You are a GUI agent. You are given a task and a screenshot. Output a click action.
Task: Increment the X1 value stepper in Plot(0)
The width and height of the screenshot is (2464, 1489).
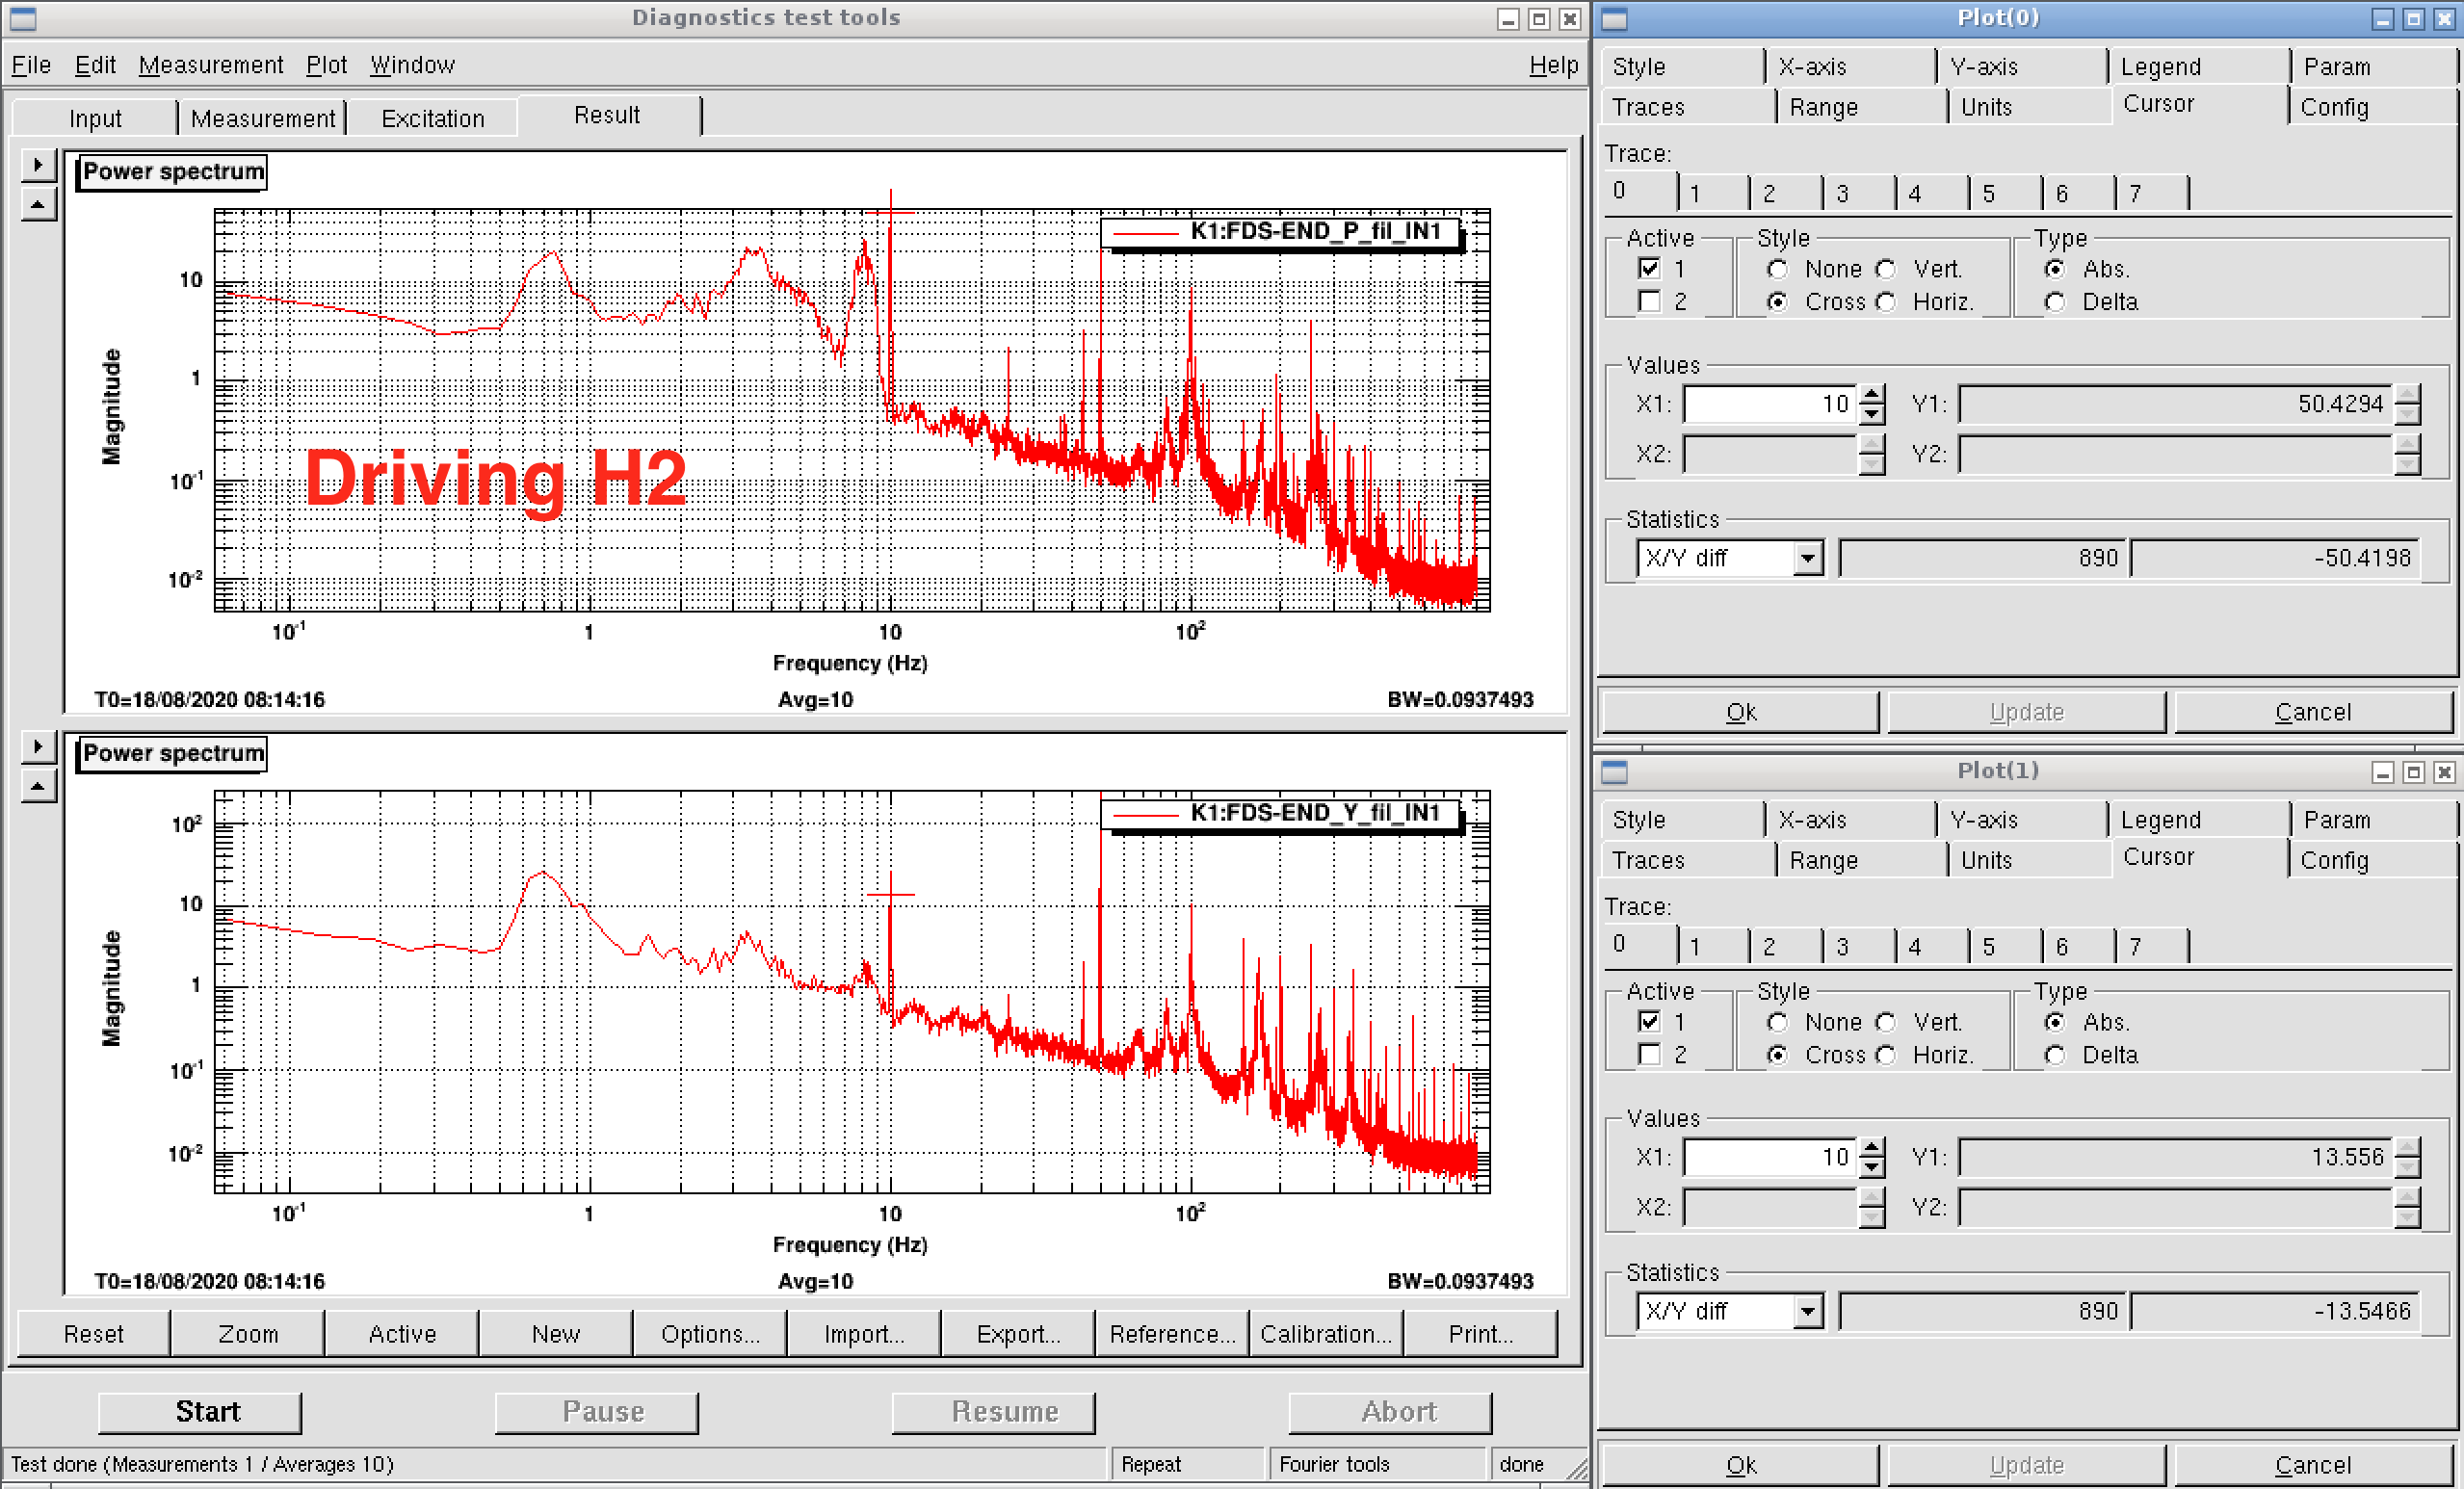(1871, 395)
